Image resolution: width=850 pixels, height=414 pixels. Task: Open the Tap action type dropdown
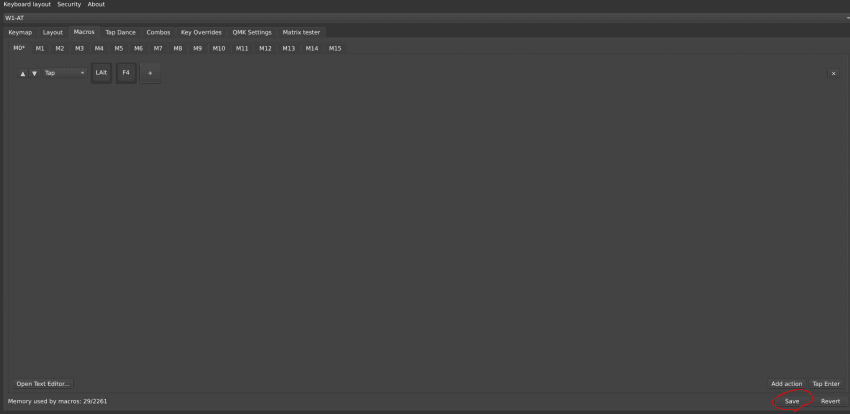click(x=65, y=73)
